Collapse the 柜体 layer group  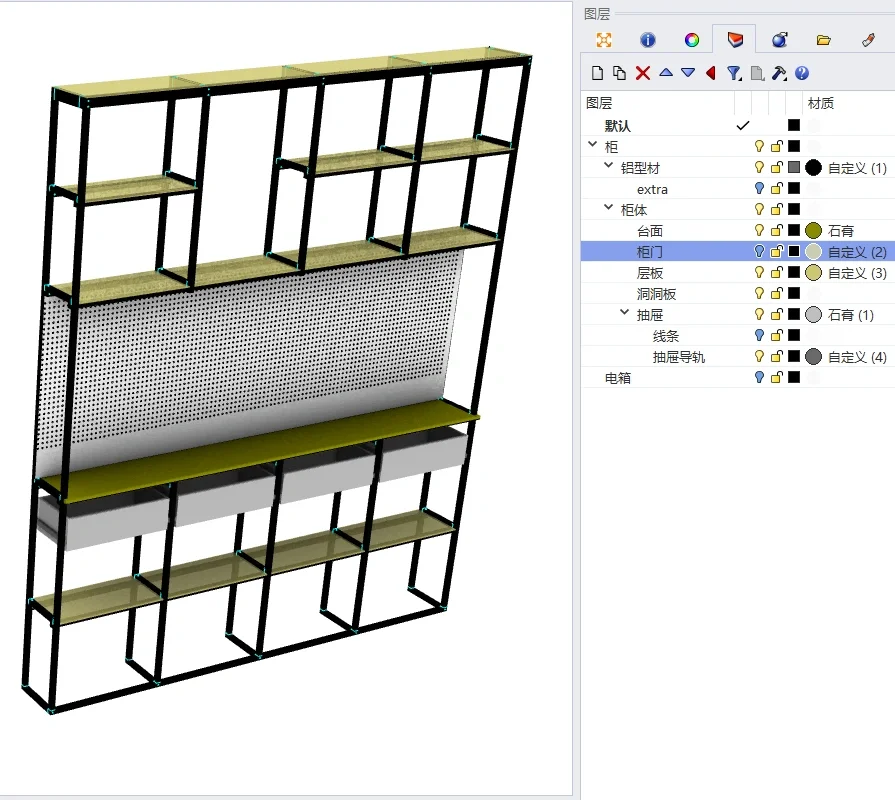point(608,208)
